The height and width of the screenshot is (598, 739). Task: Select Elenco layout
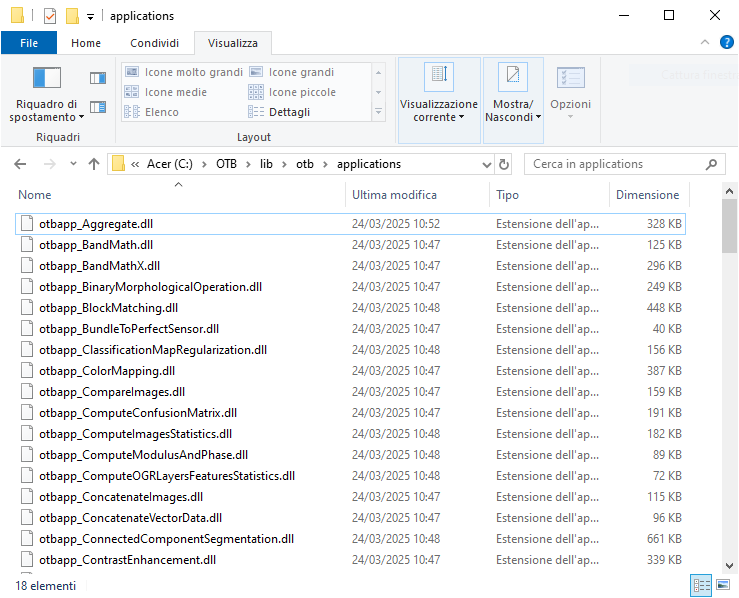pyautogui.click(x=151, y=112)
